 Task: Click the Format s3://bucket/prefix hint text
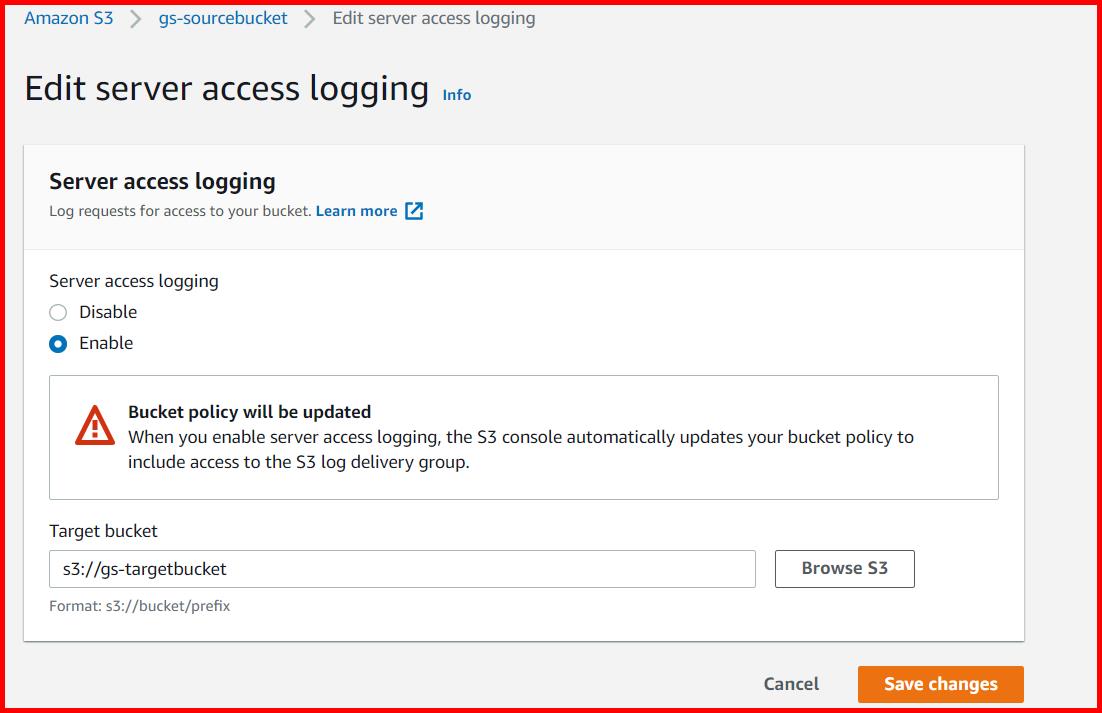[139, 605]
